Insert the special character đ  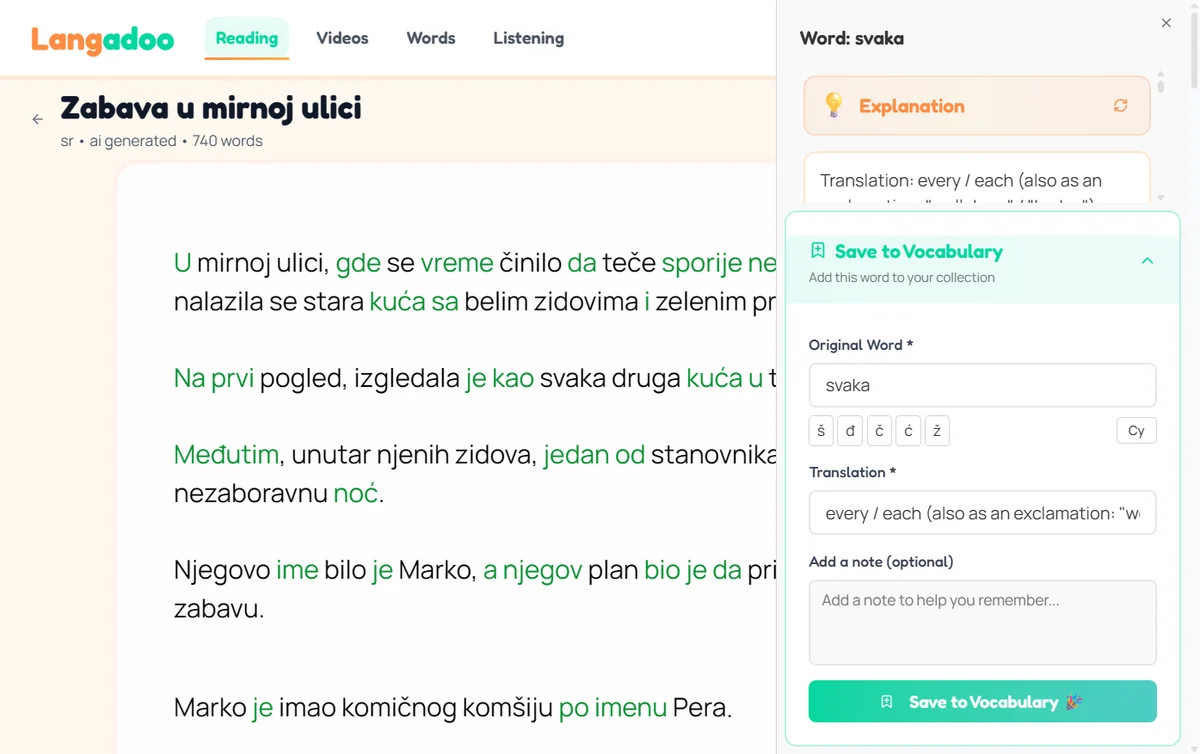click(849, 430)
